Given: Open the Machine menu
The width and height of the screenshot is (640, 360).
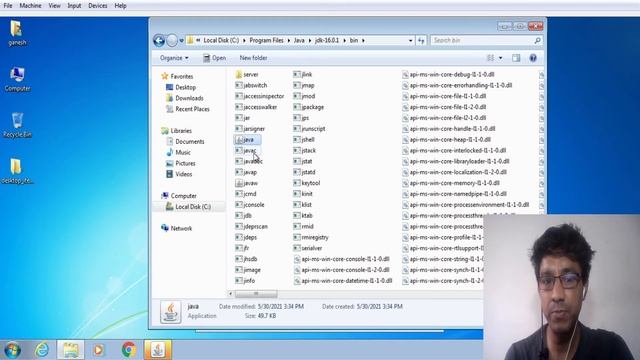Looking at the screenshot, I should pos(30,6).
